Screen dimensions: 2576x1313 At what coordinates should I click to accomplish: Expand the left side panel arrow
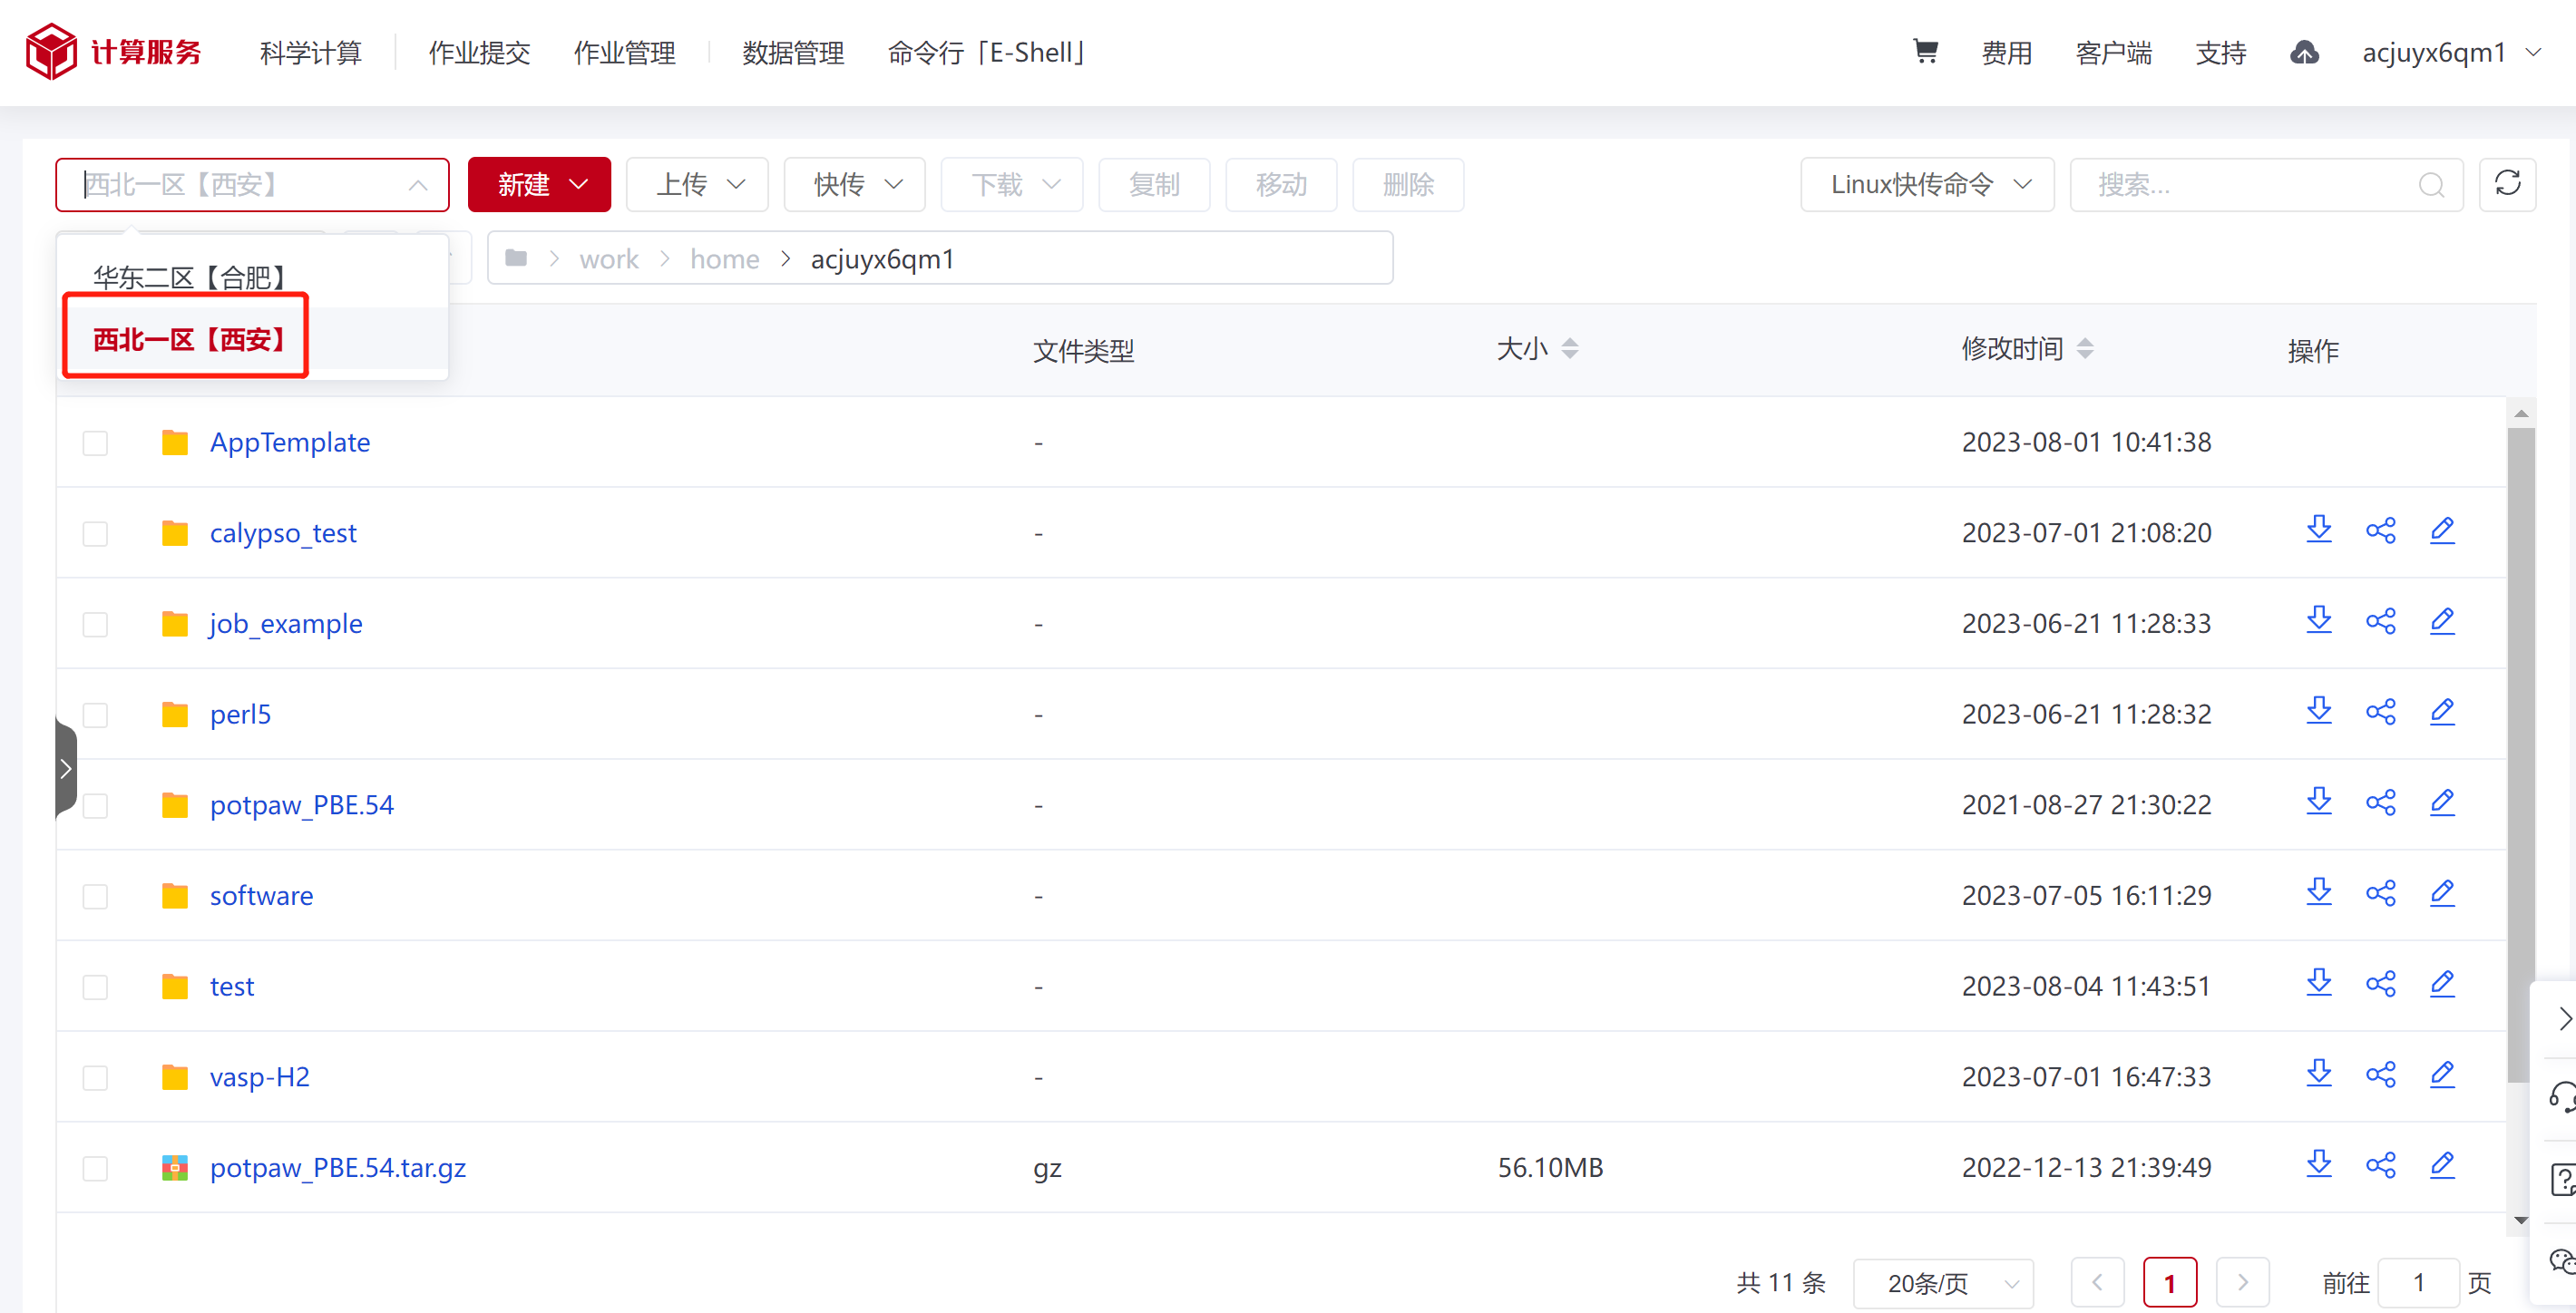click(65, 768)
